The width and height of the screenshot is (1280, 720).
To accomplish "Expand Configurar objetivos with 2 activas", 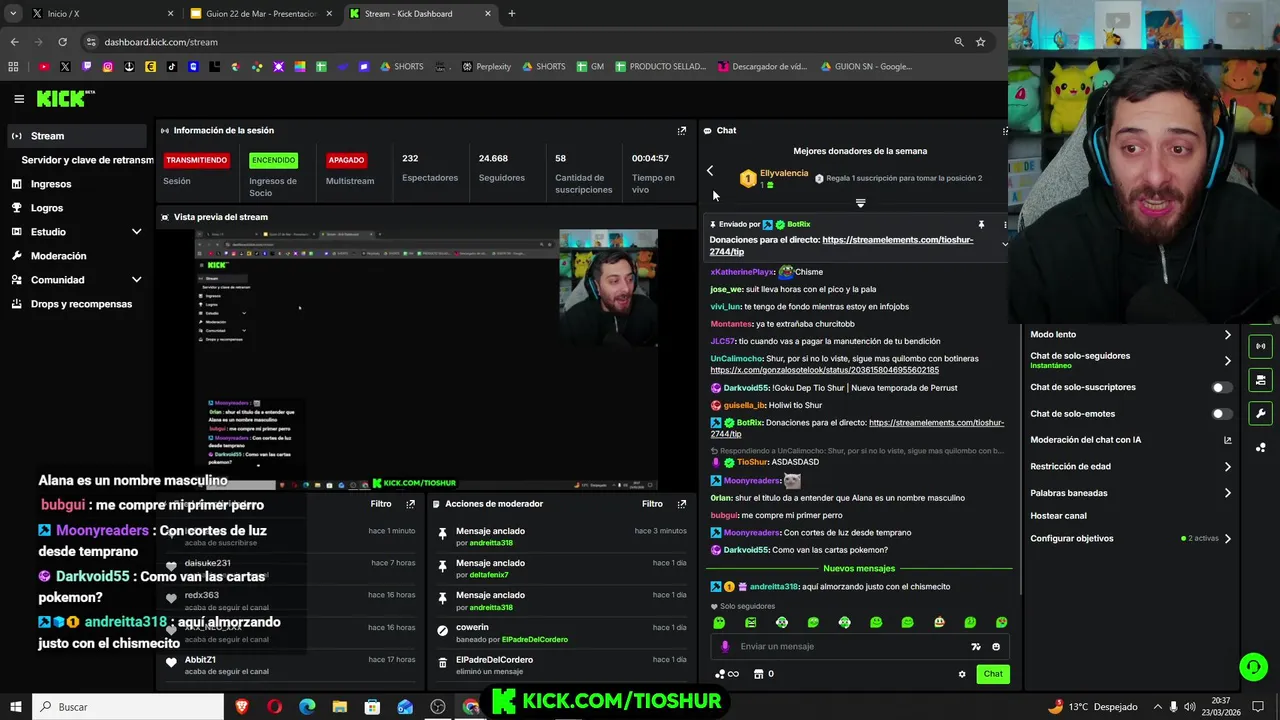I will [1131, 539].
